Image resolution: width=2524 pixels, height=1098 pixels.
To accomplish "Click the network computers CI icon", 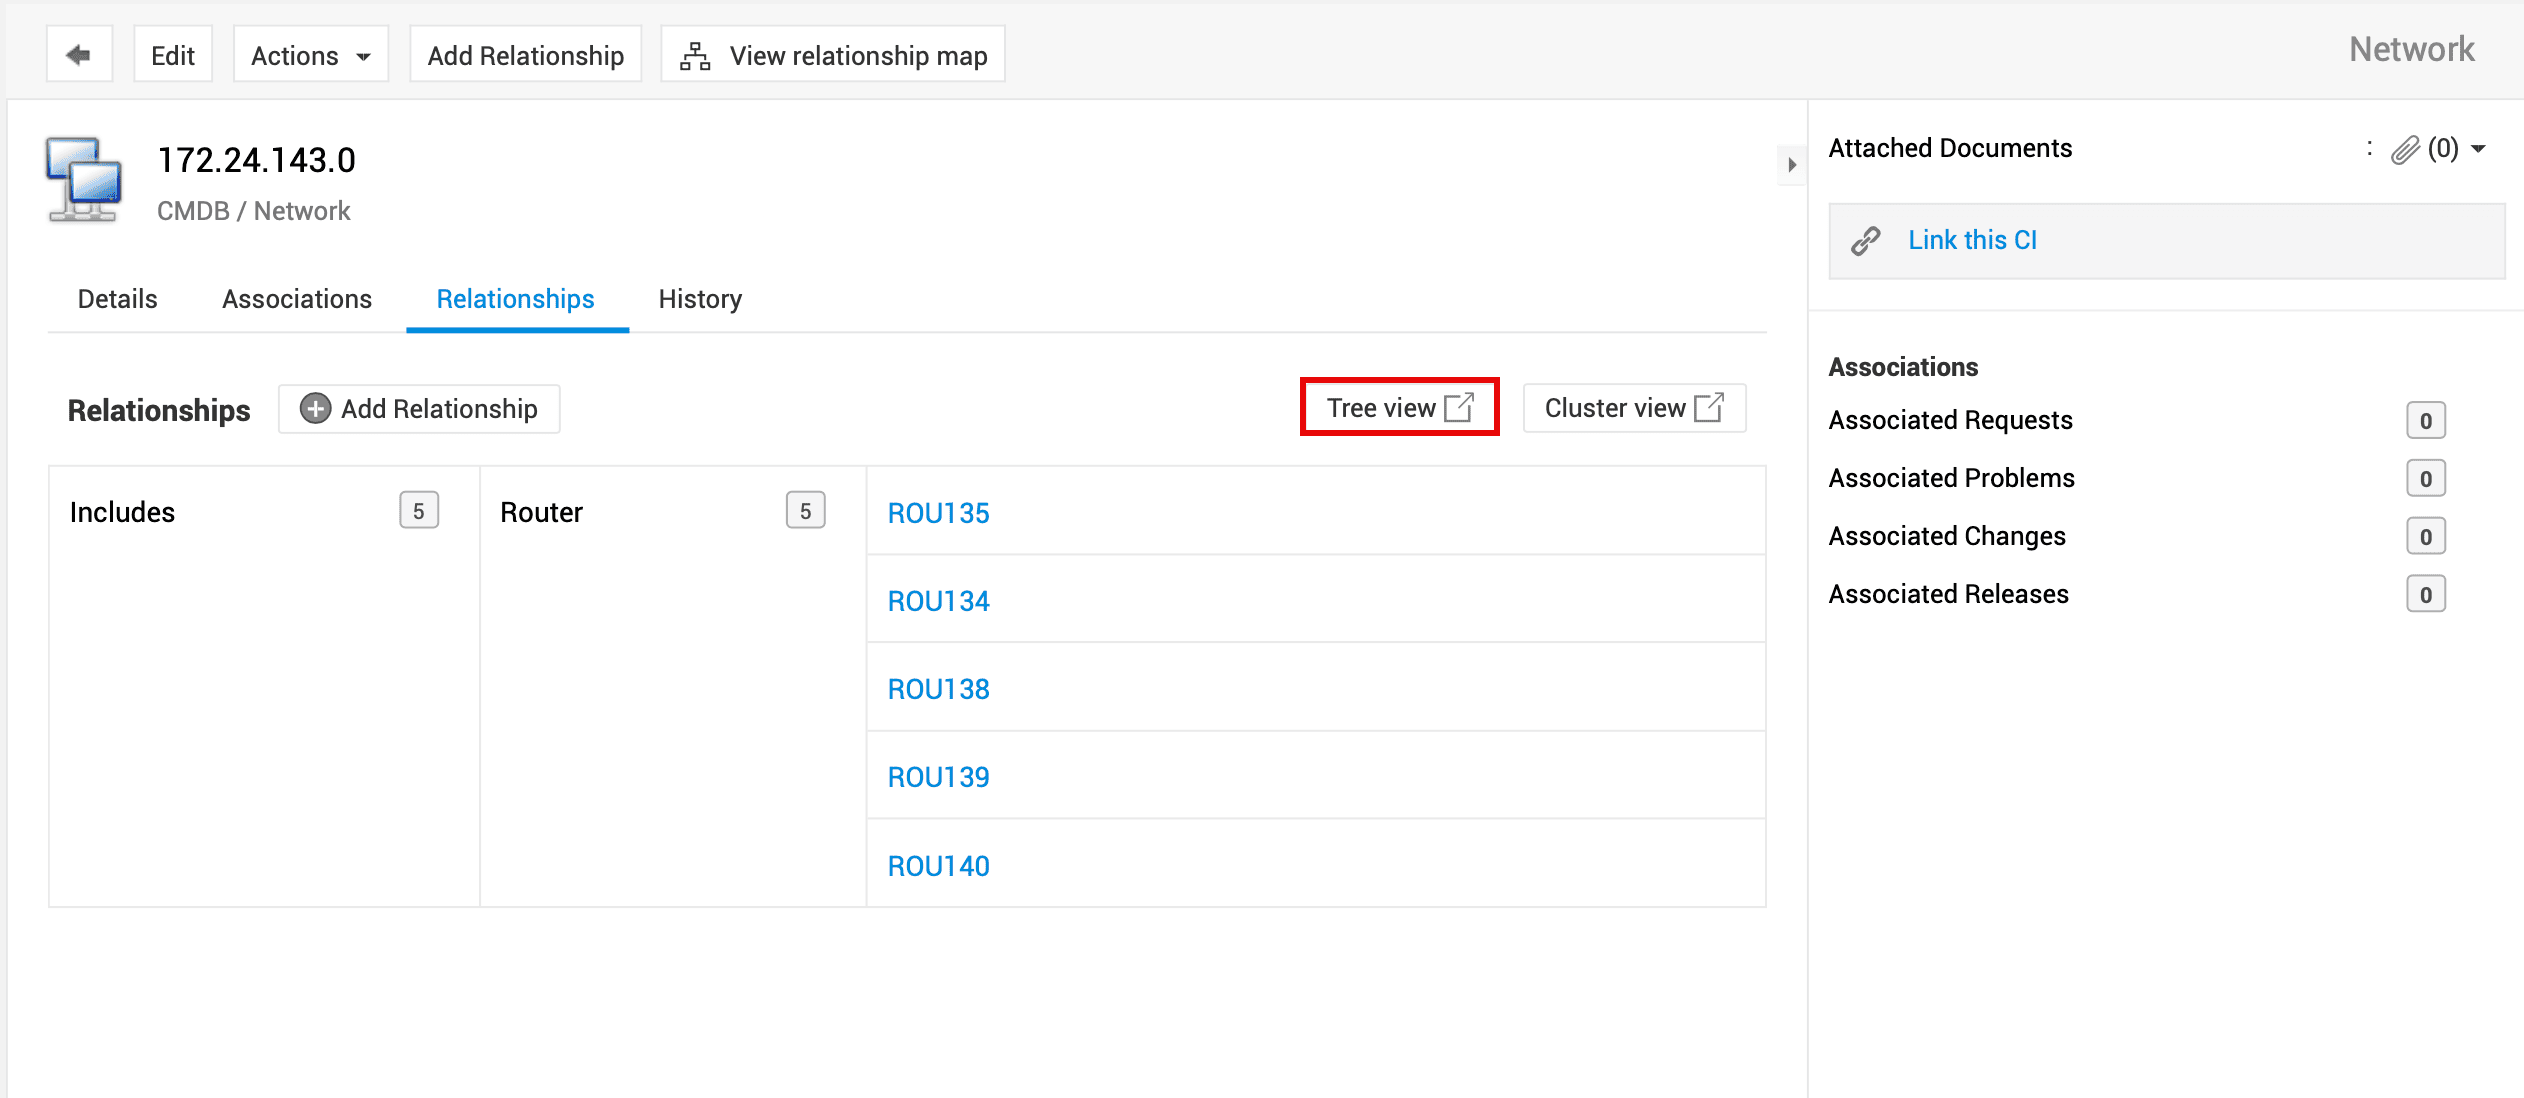I will [x=84, y=180].
